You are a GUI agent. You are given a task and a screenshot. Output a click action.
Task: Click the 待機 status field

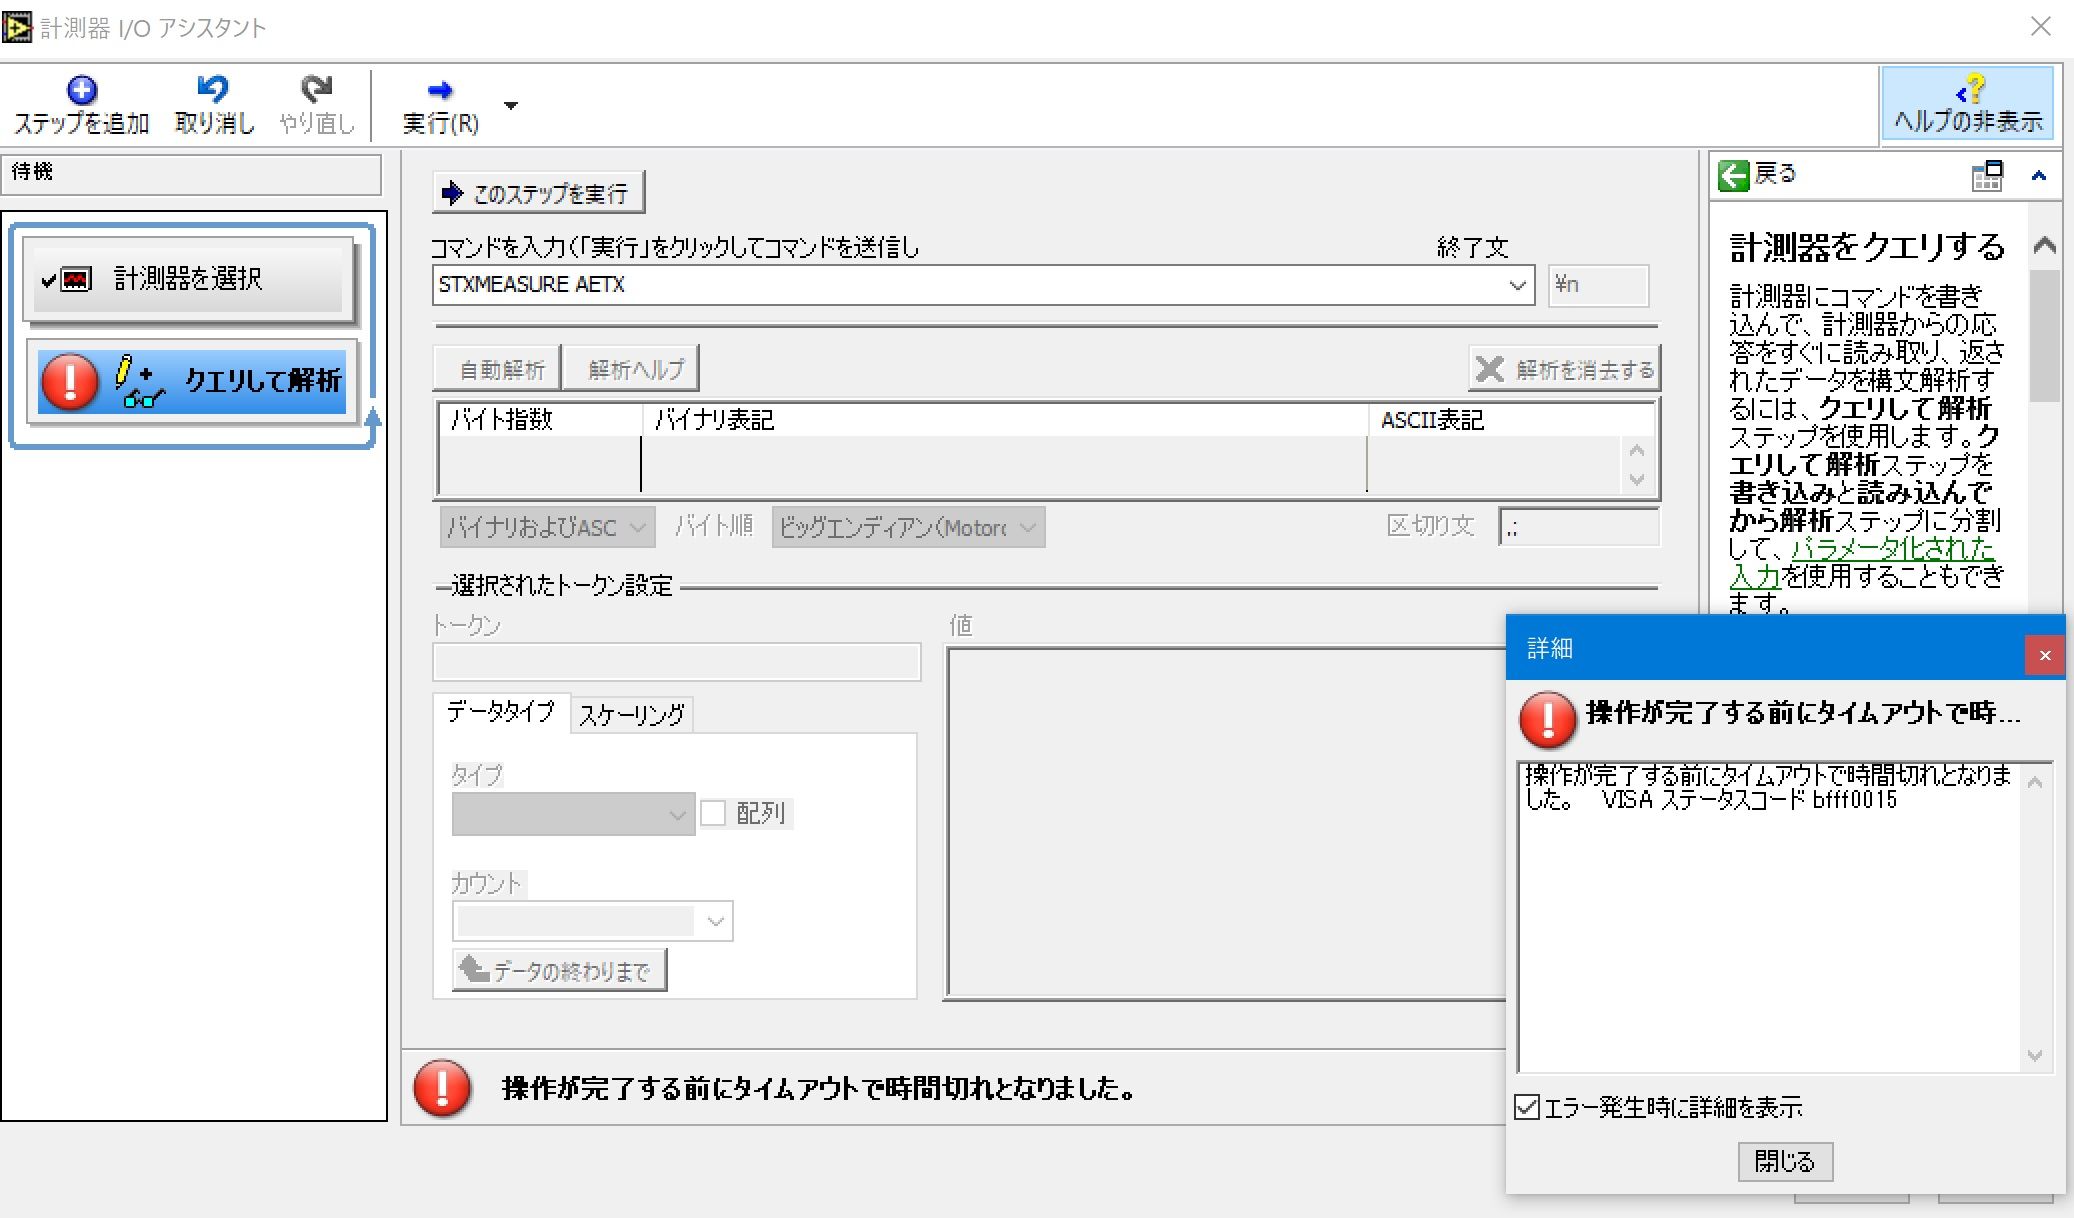coord(191,173)
